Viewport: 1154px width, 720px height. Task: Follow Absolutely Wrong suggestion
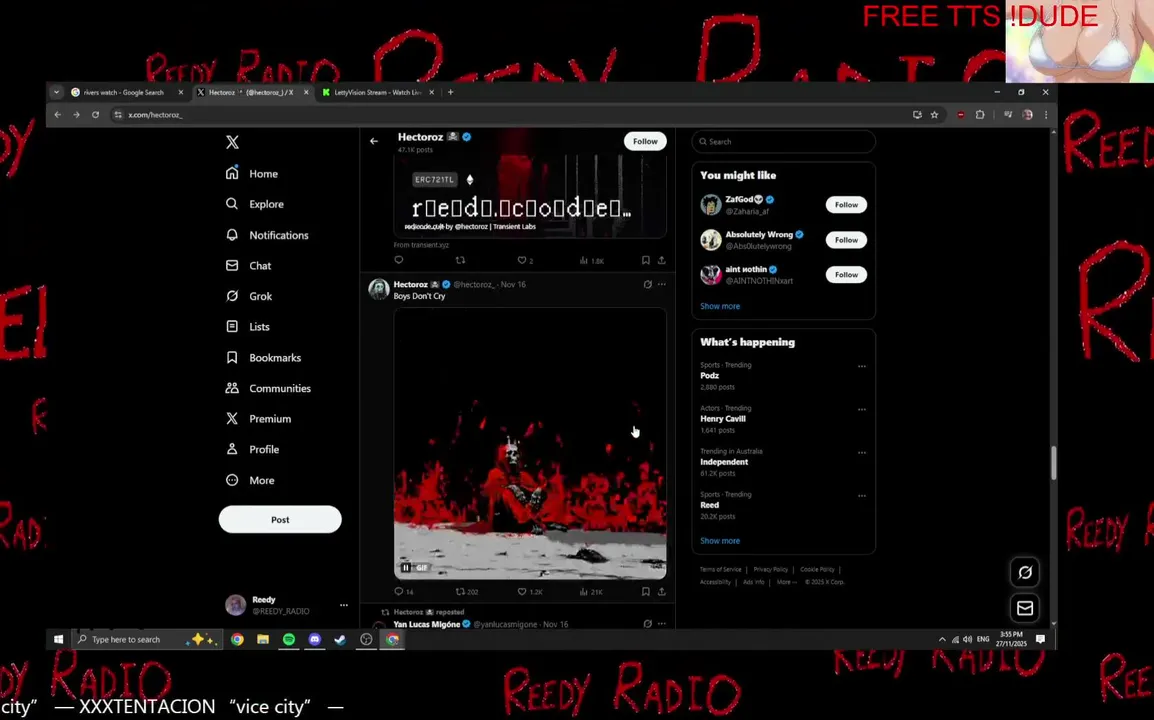(x=846, y=240)
